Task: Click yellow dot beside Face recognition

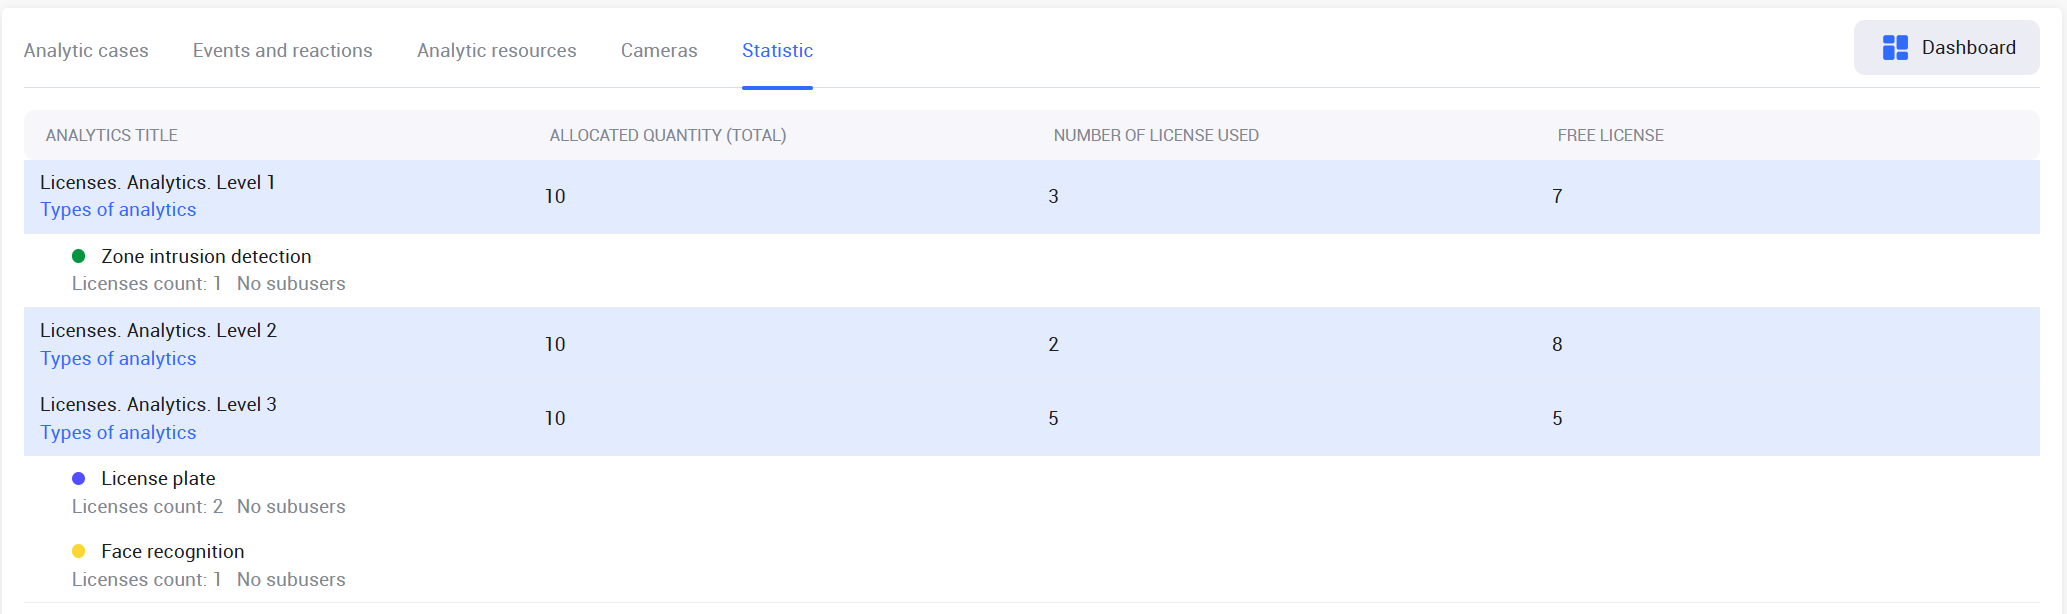Action: click(79, 552)
